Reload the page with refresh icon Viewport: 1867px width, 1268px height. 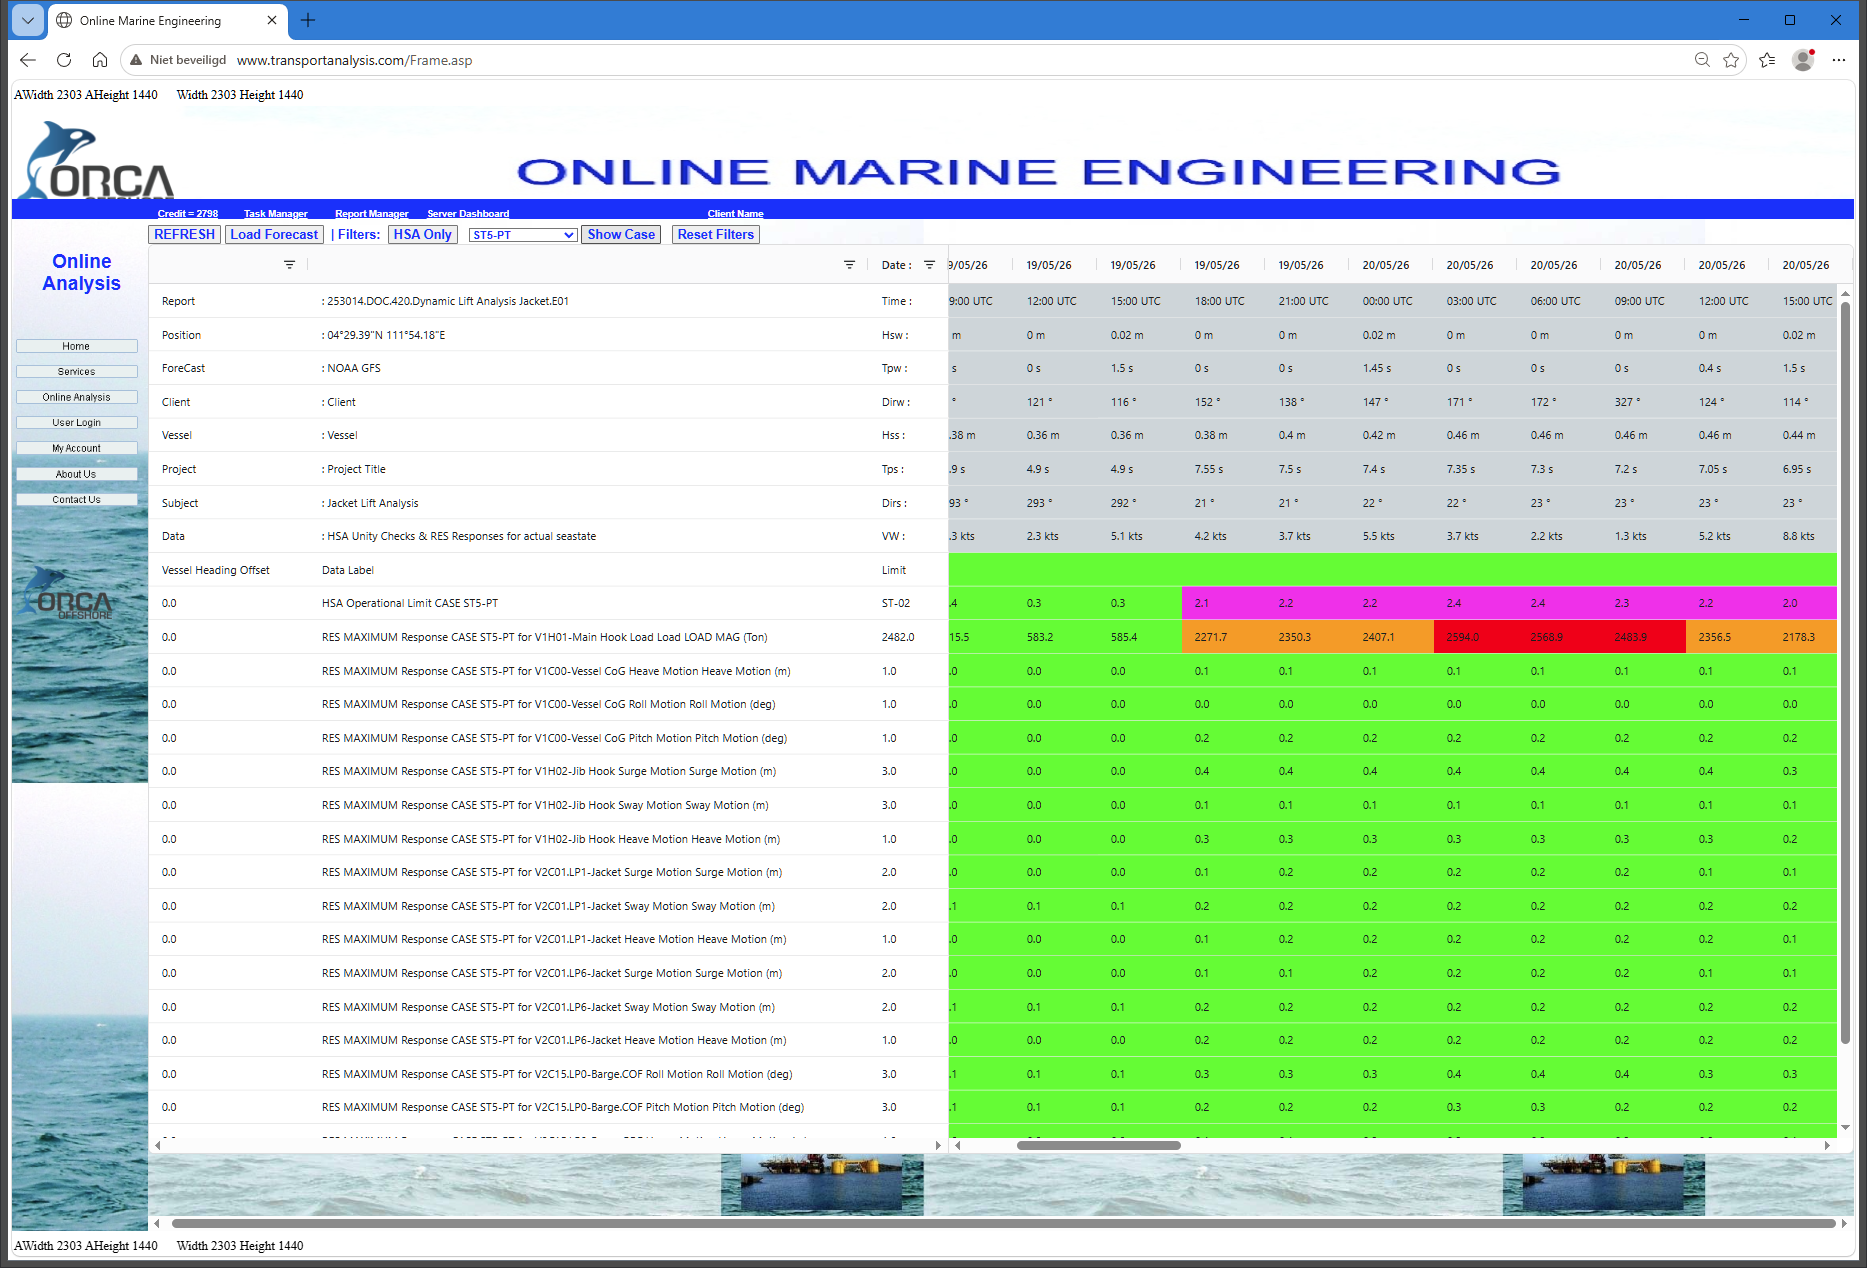tap(64, 60)
